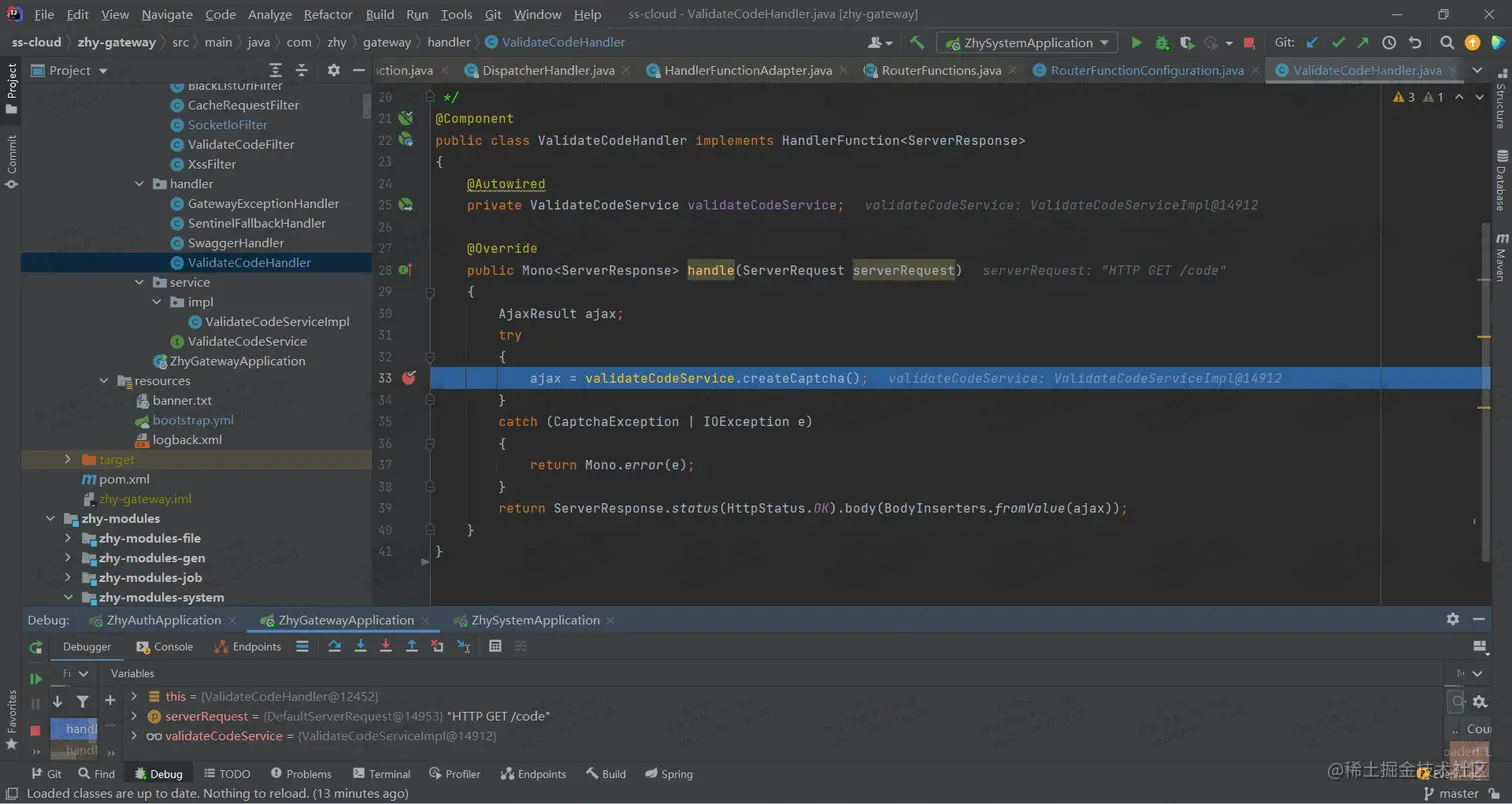This screenshot has width=1512, height=804.
Task: Open the Terminal tool window button
Action: (x=382, y=774)
